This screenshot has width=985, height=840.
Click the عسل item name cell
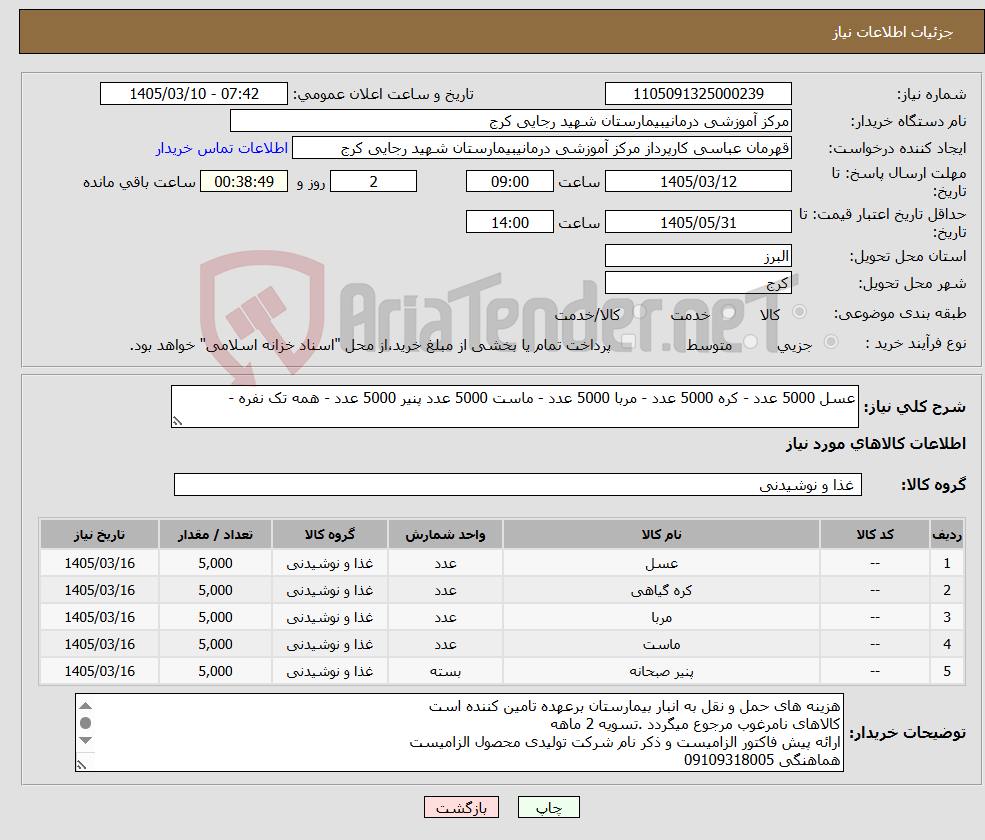click(x=661, y=563)
